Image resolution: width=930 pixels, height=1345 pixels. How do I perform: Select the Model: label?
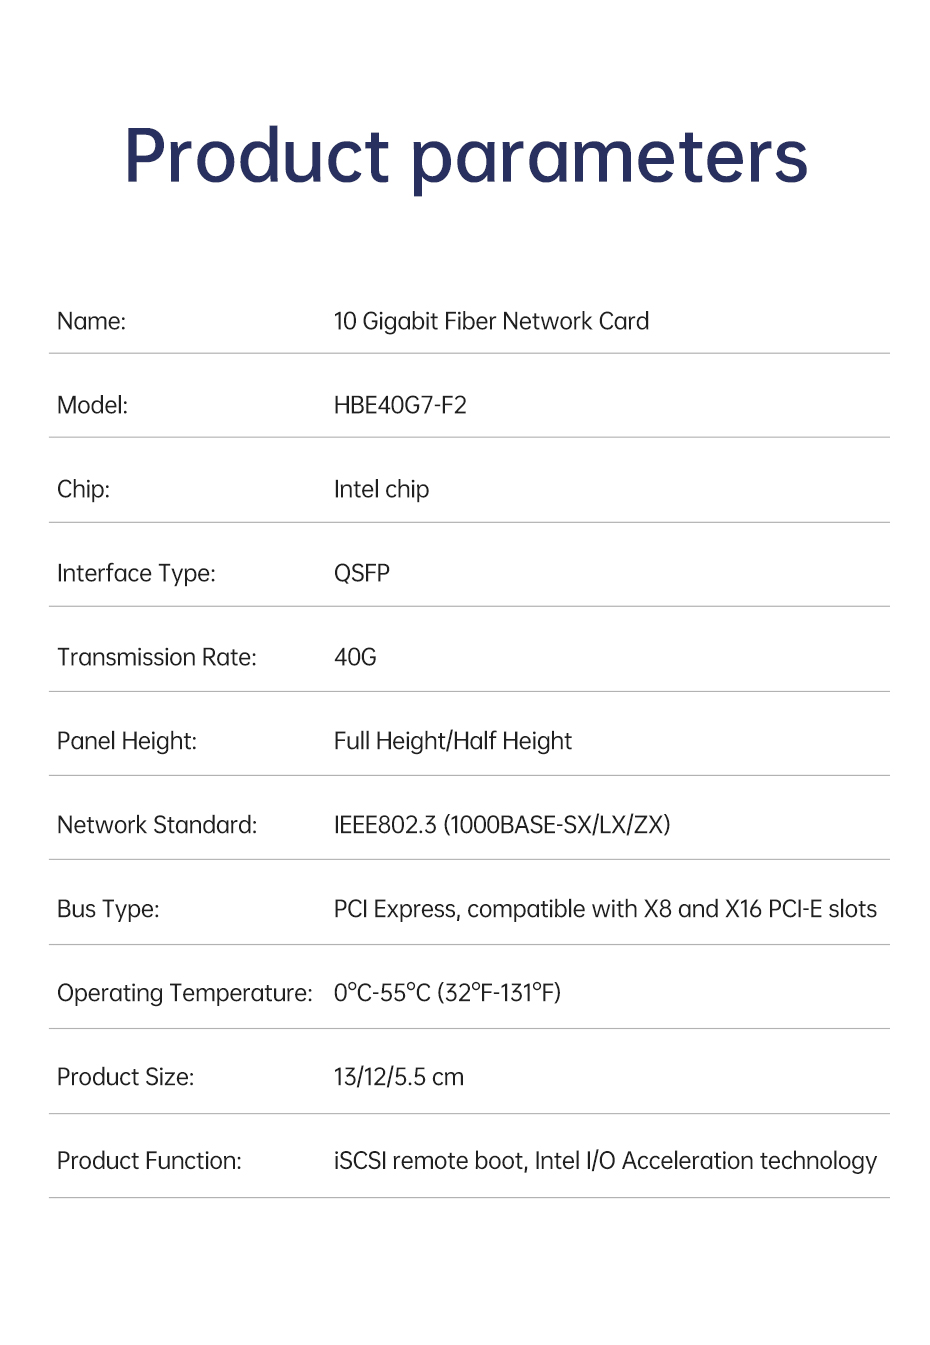[92, 405]
